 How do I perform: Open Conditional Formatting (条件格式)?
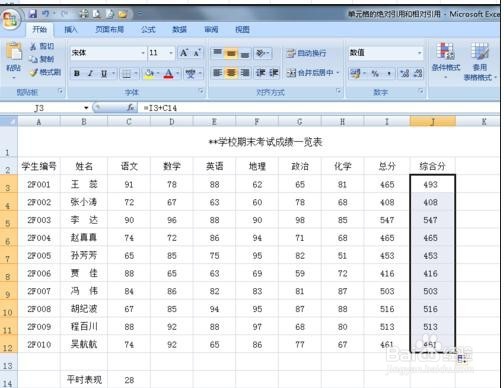pos(446,60)
